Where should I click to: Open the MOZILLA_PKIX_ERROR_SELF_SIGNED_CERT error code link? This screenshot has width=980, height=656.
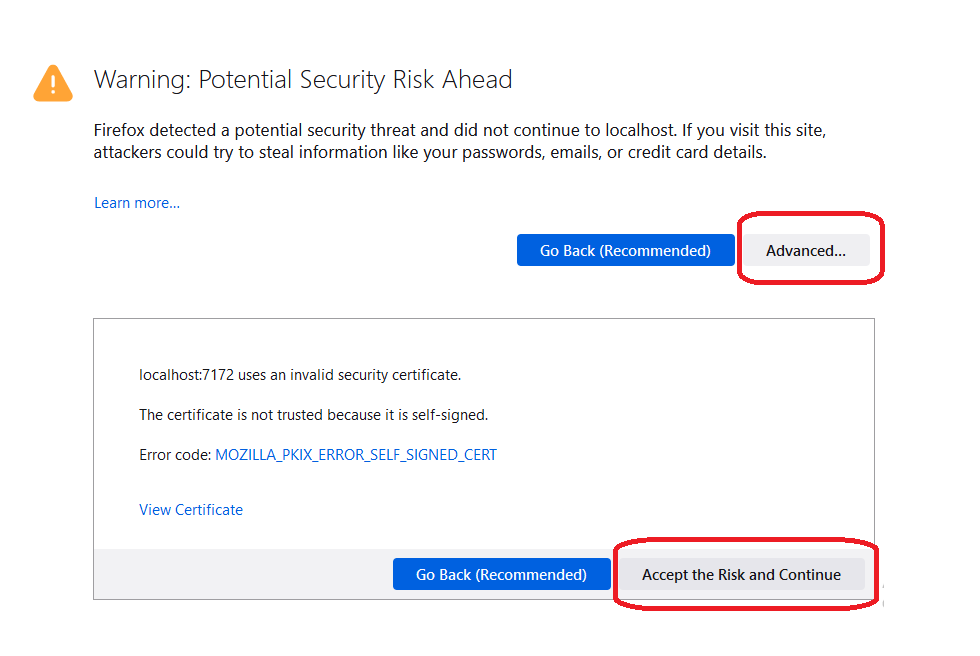(356, 455)
